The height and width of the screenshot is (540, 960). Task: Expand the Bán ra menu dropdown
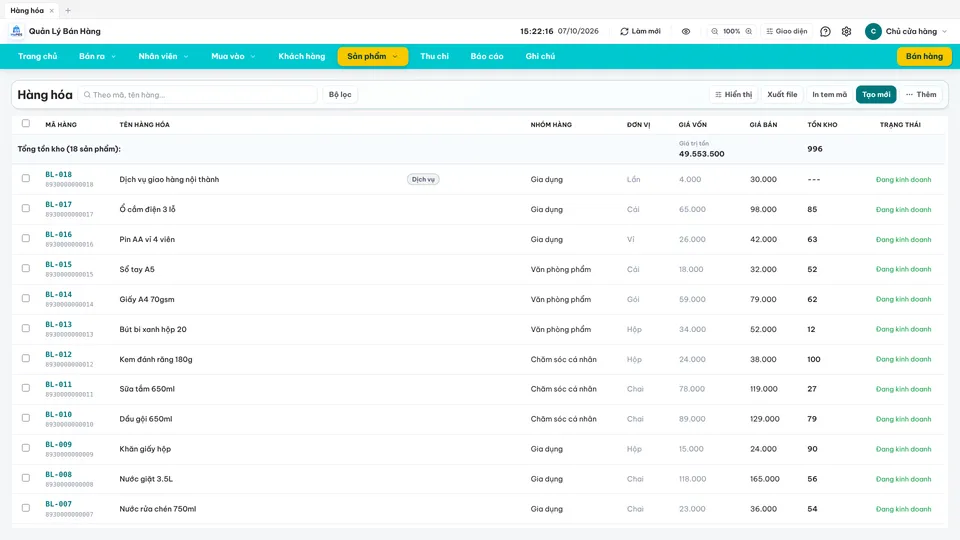point(97,56)
